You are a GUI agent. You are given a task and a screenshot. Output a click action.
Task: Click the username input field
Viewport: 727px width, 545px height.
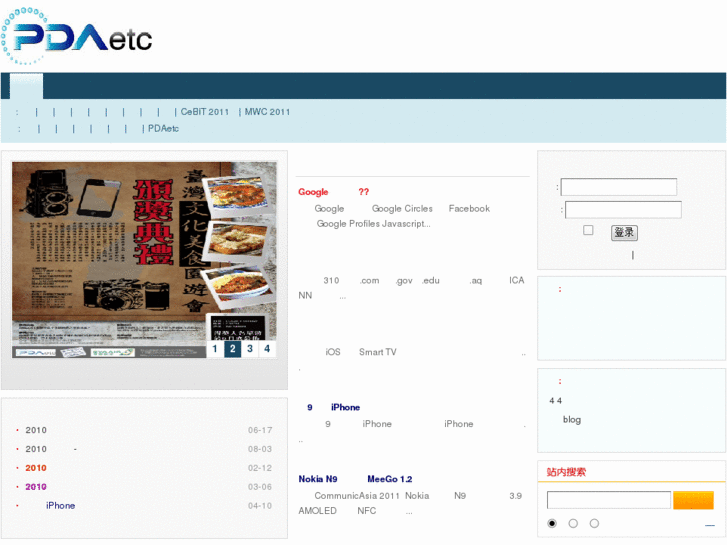(x=619, y=187)
